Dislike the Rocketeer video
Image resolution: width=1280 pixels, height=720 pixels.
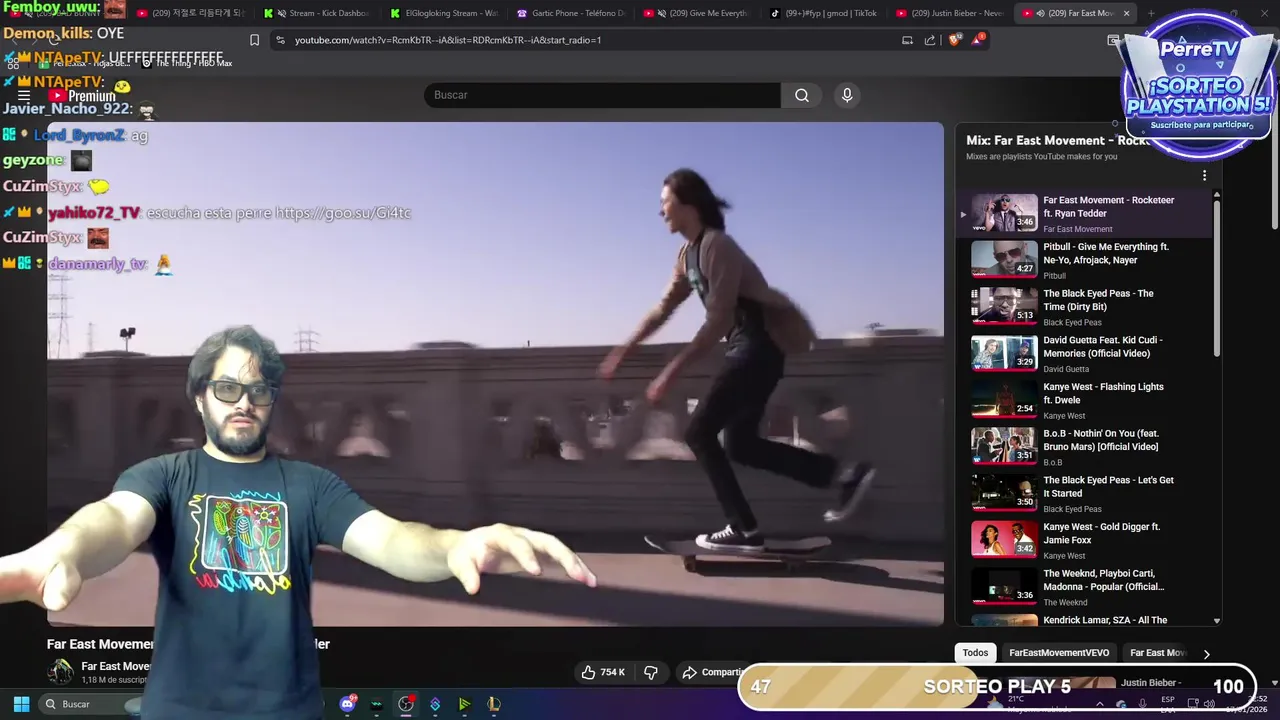point(651,672)
